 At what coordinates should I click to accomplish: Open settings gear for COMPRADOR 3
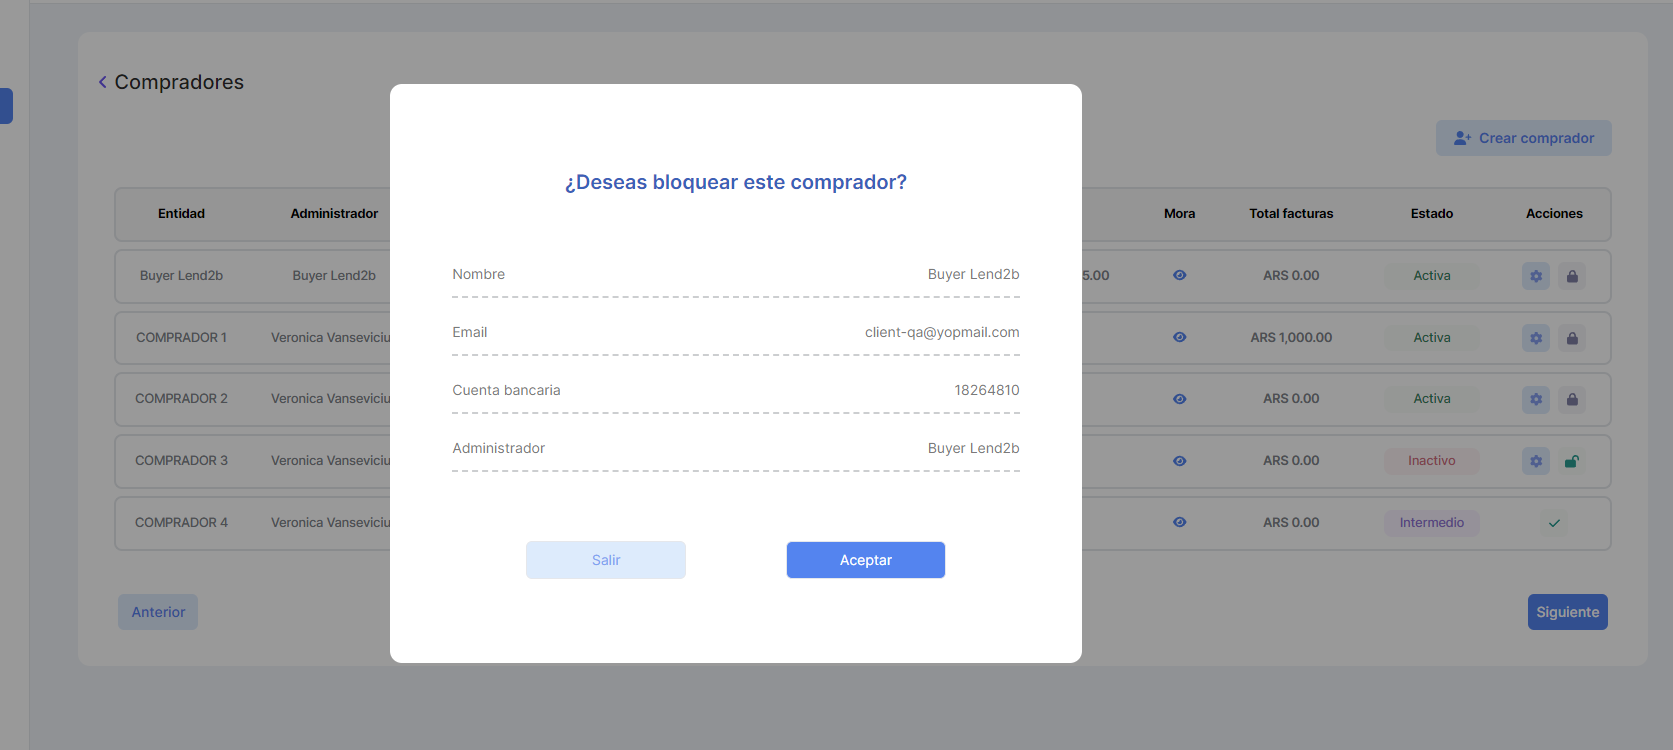pos(1535,461)
